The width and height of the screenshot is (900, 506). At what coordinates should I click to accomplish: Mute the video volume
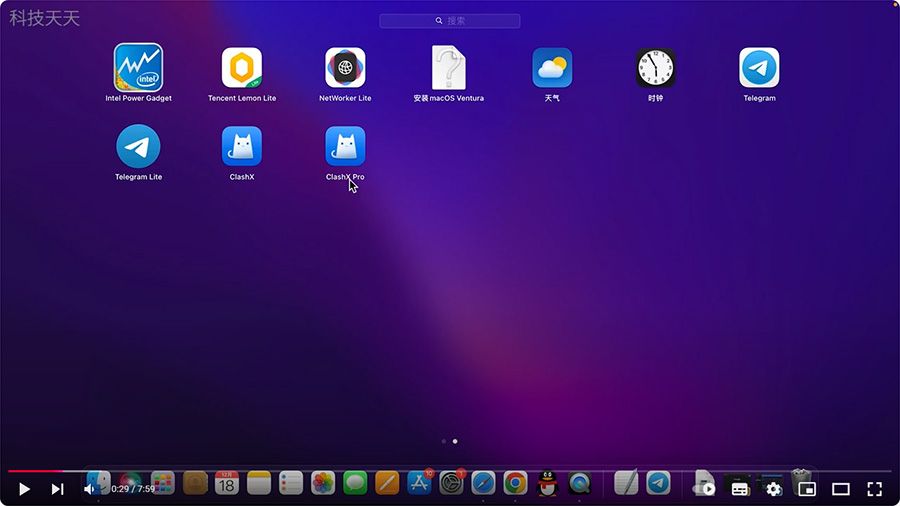coord(90,489)
